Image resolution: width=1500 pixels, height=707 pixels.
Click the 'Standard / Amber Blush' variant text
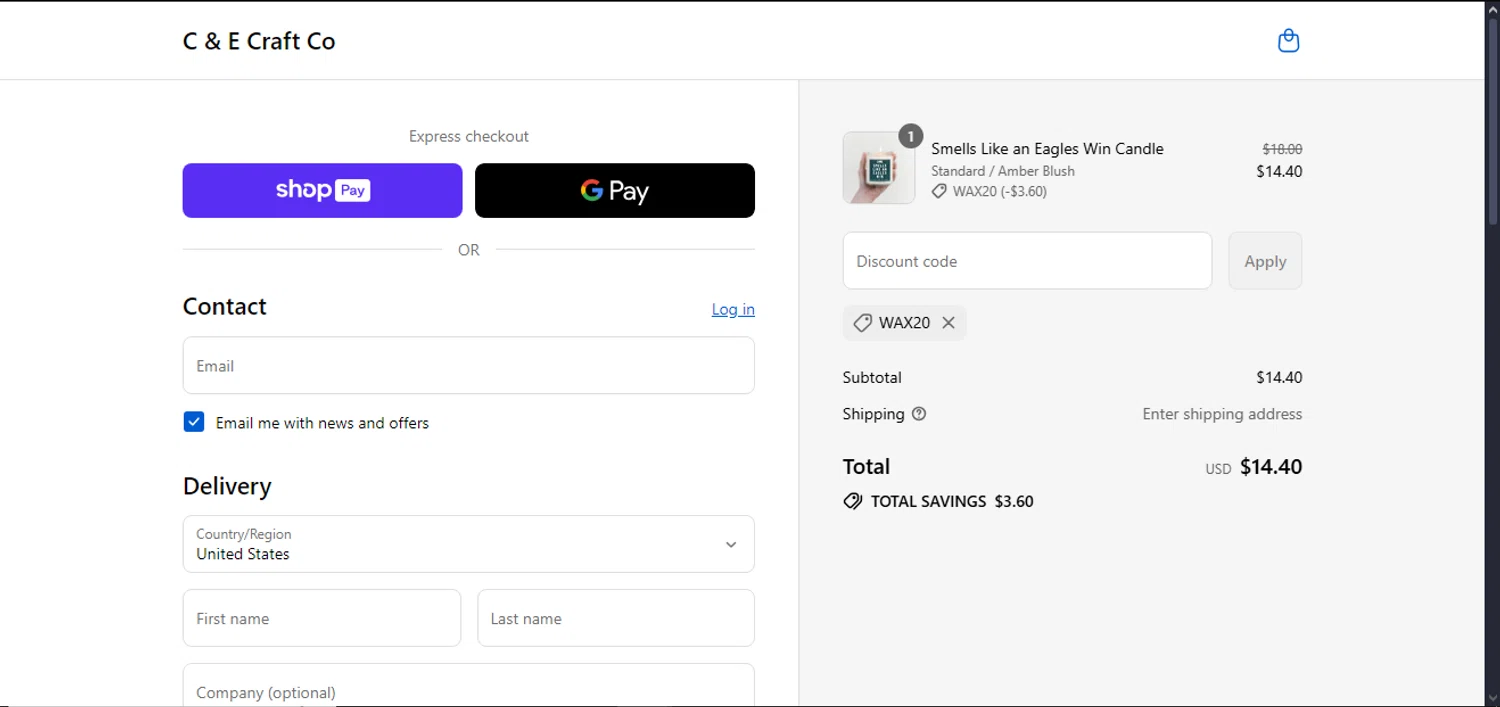coord(1003,171)
